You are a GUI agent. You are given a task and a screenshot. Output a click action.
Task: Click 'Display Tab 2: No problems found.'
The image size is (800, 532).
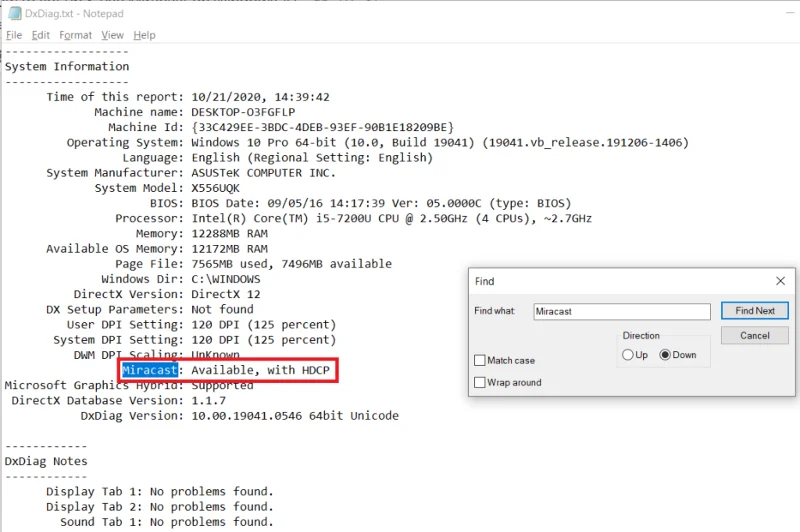(160, 506)
